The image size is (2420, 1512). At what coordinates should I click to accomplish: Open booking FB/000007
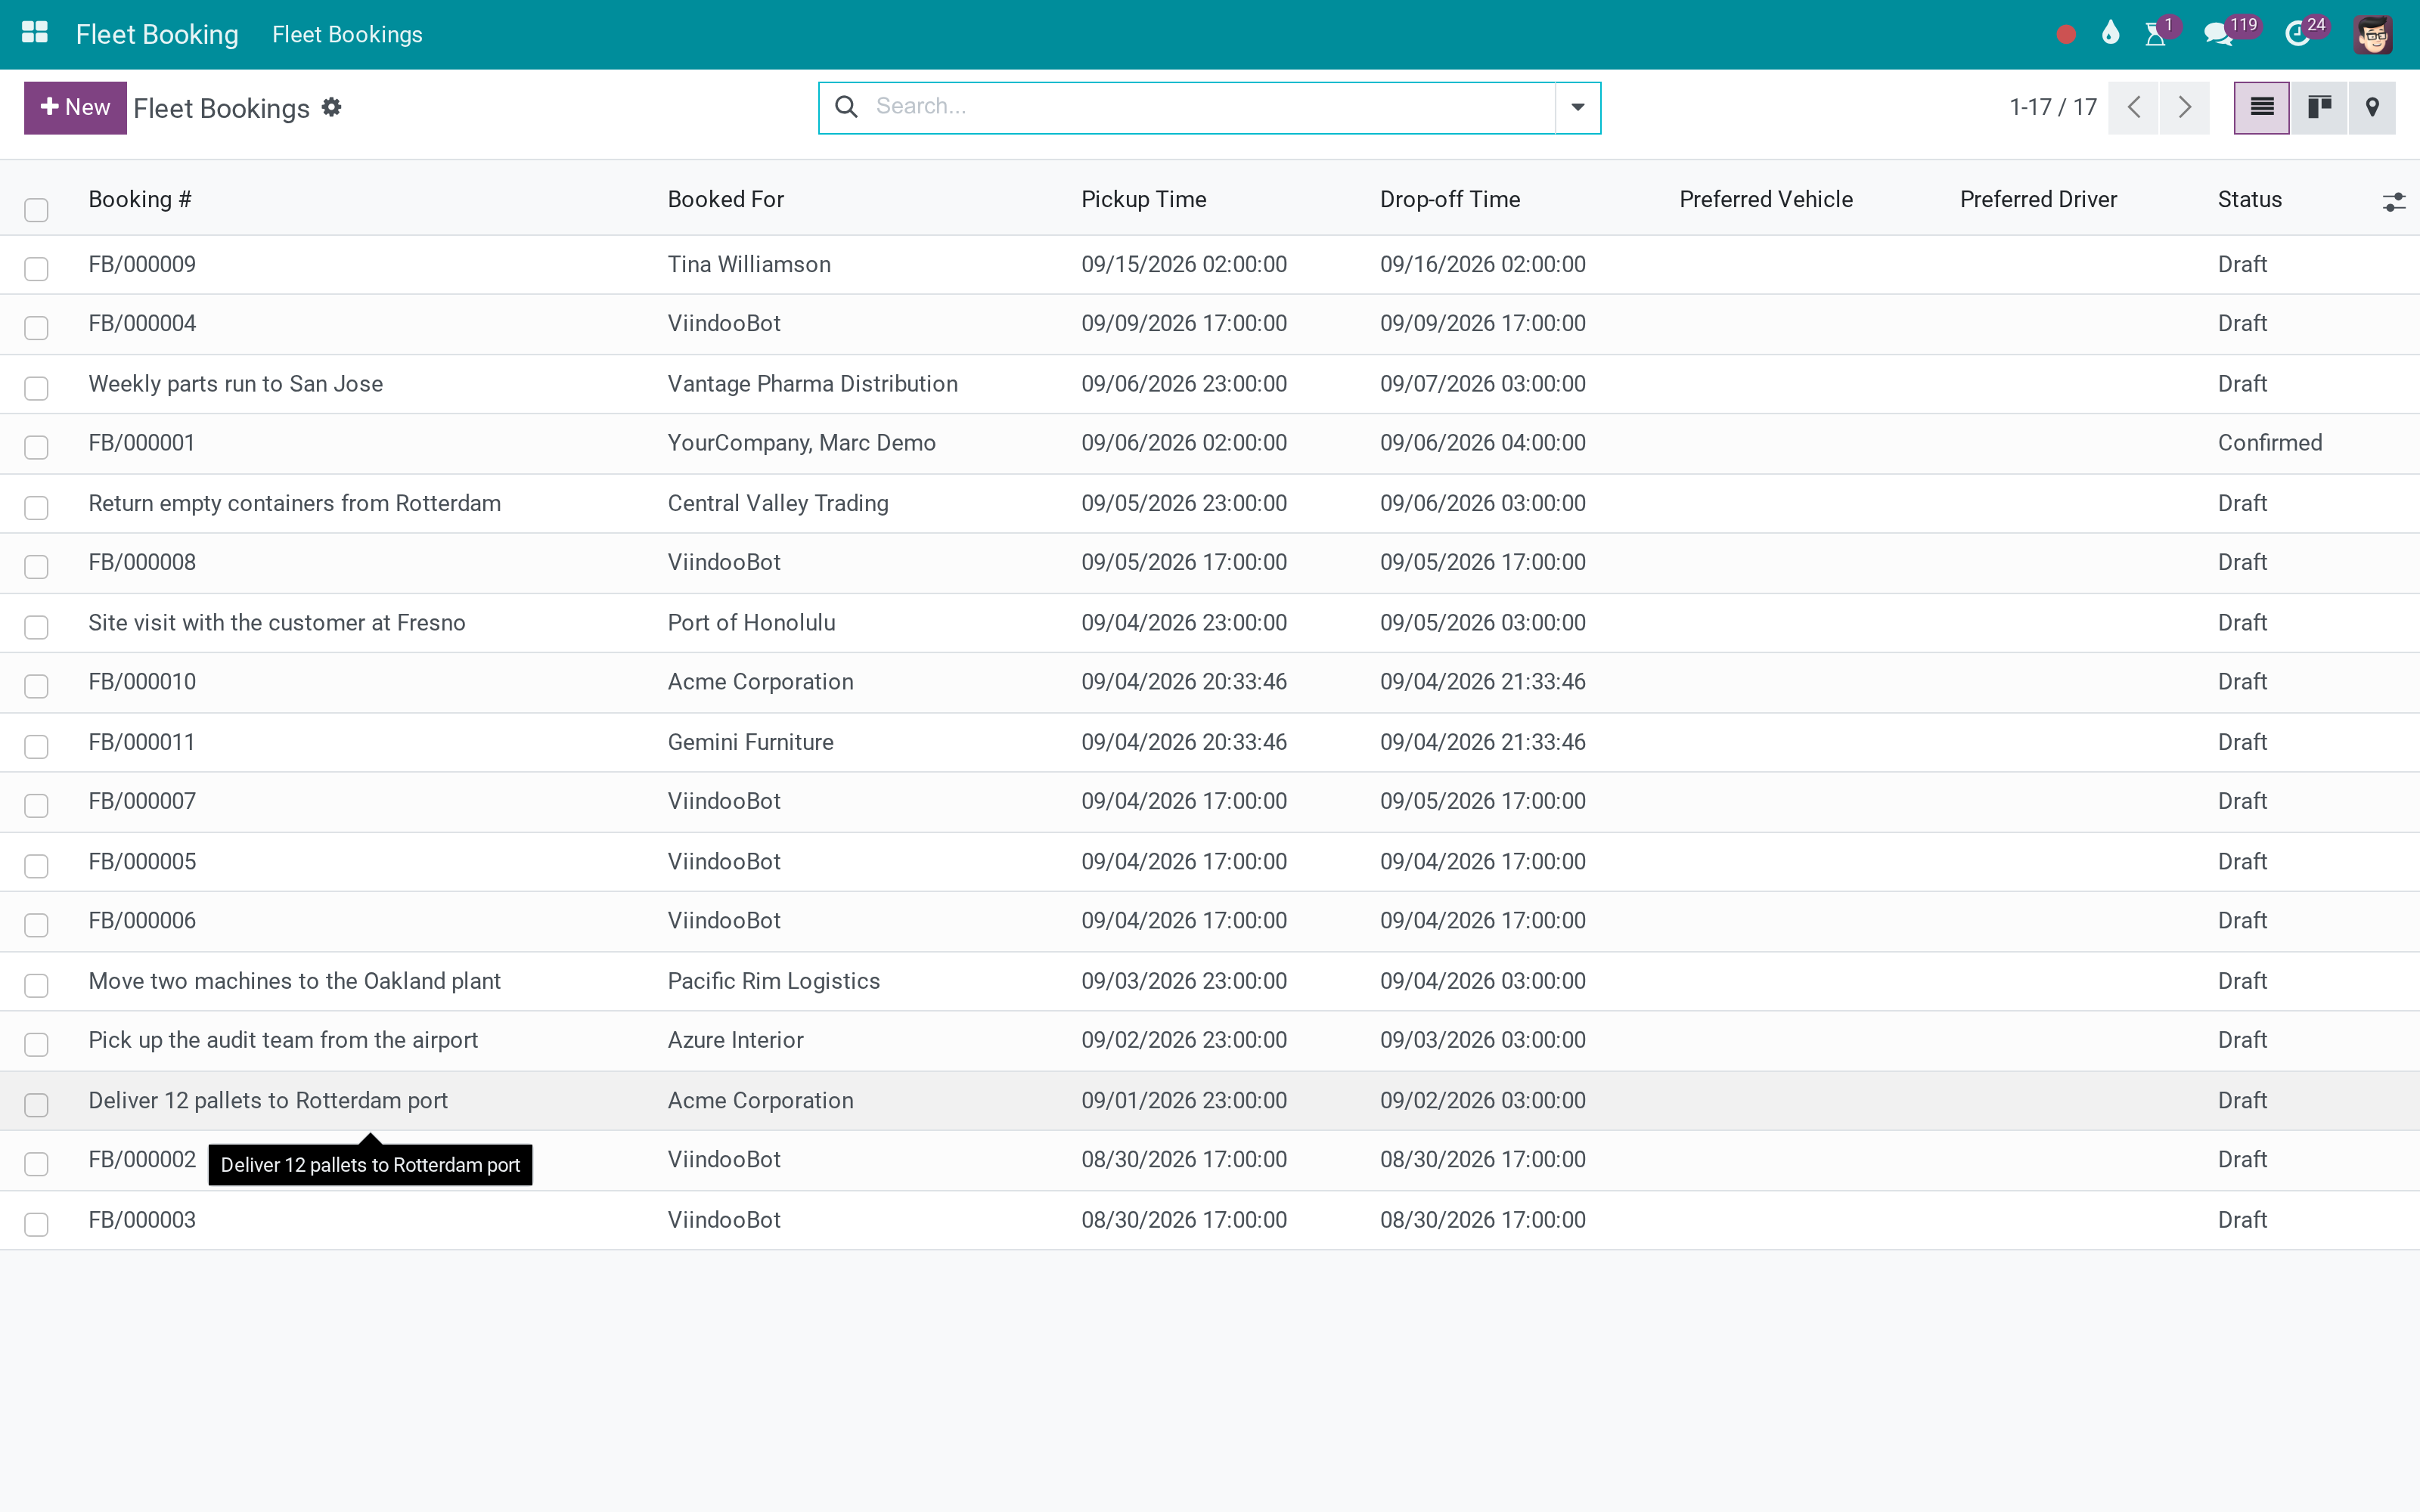pyautogui.click(x=142, y=801)
